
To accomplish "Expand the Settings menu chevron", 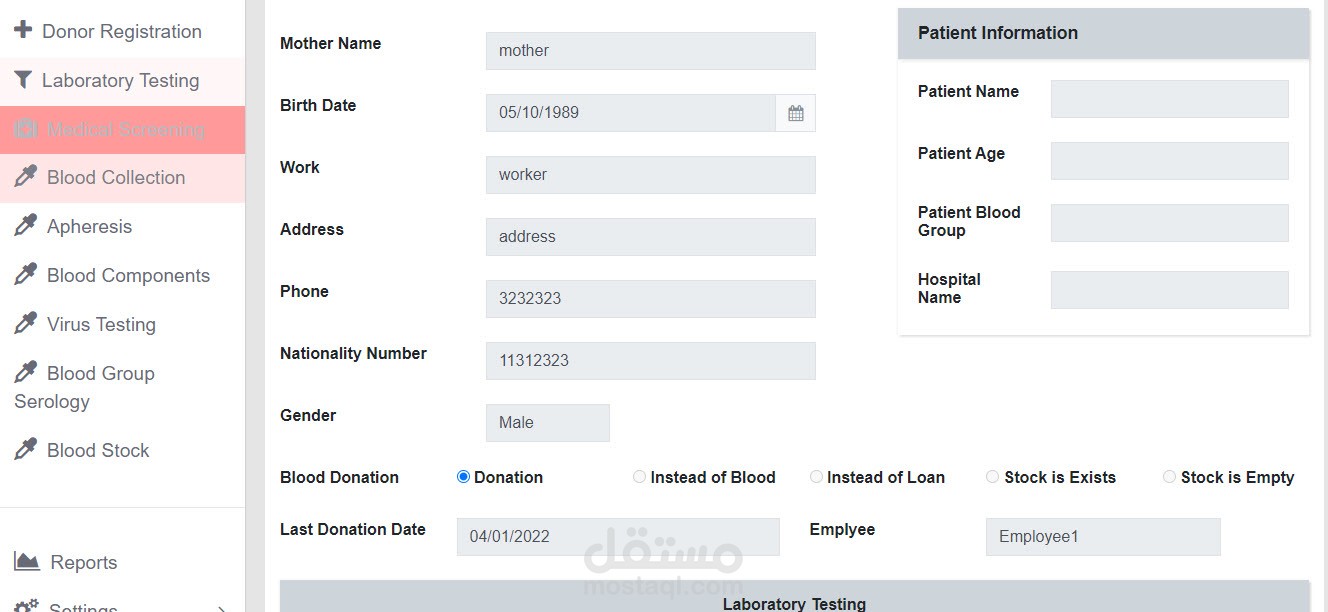I will coord(221,606).
